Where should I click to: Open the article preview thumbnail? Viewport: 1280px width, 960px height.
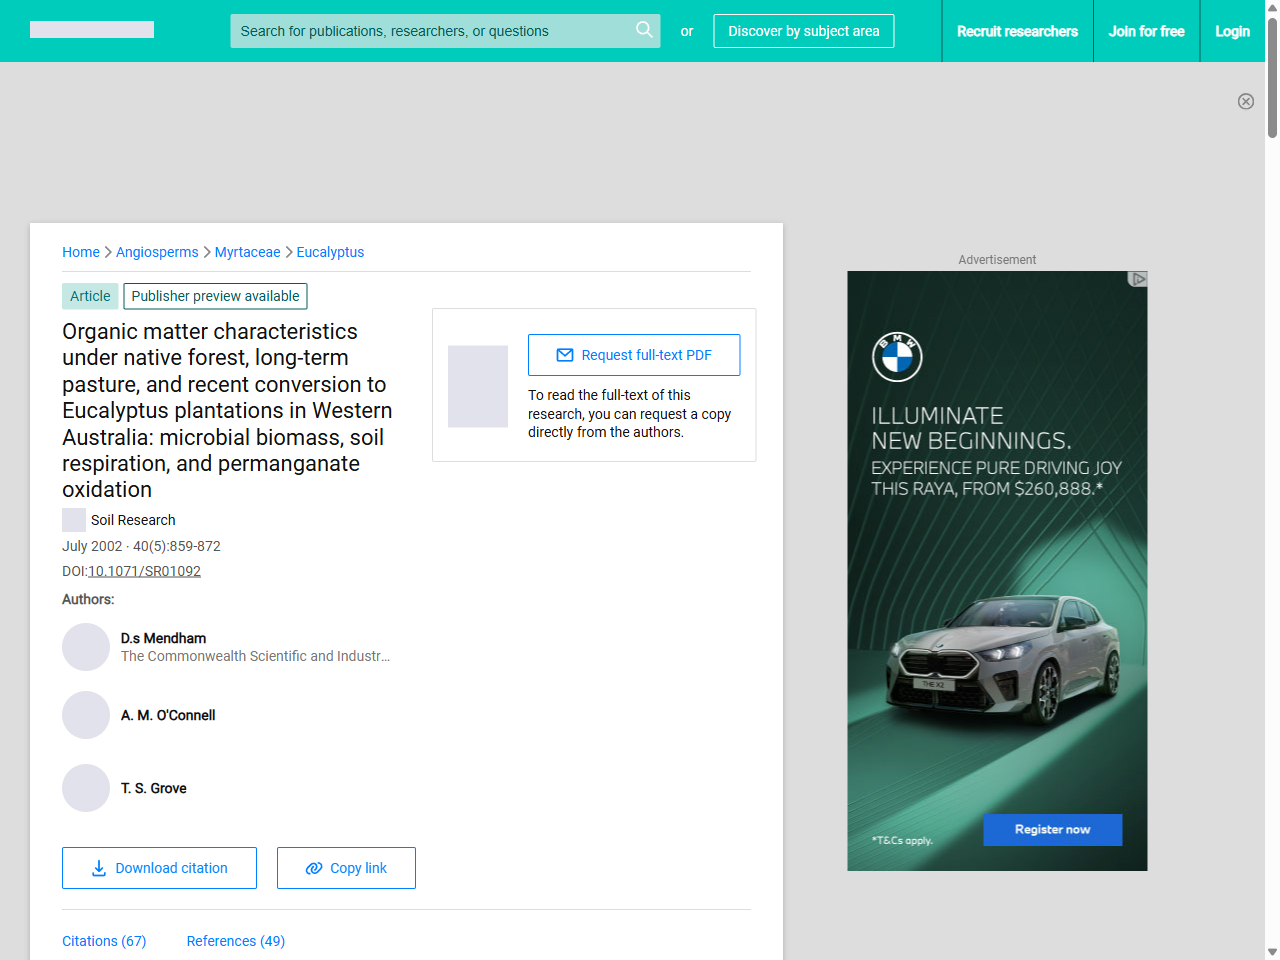tap(478, 386)
